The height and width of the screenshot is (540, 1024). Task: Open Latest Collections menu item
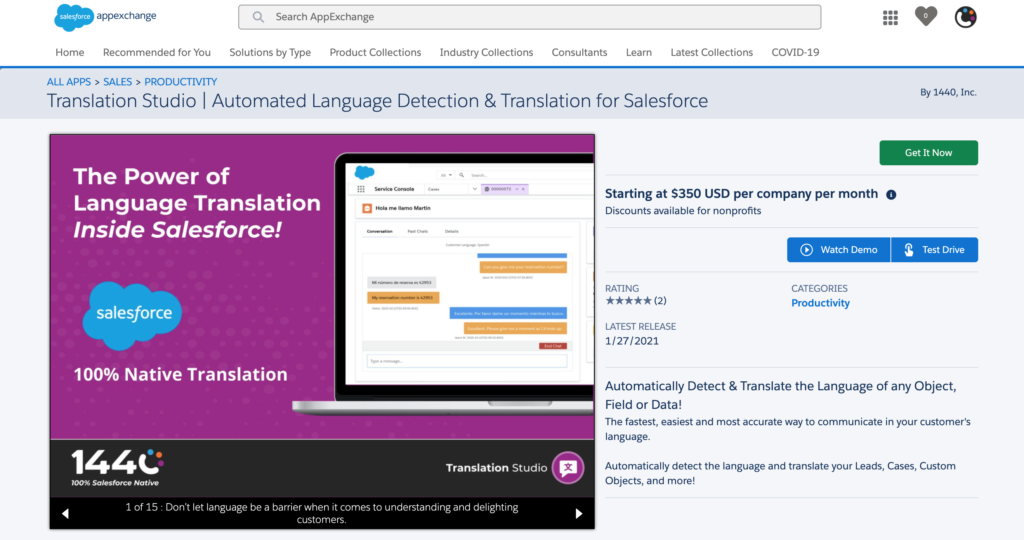pyautogui.click(x=712, y=52)
